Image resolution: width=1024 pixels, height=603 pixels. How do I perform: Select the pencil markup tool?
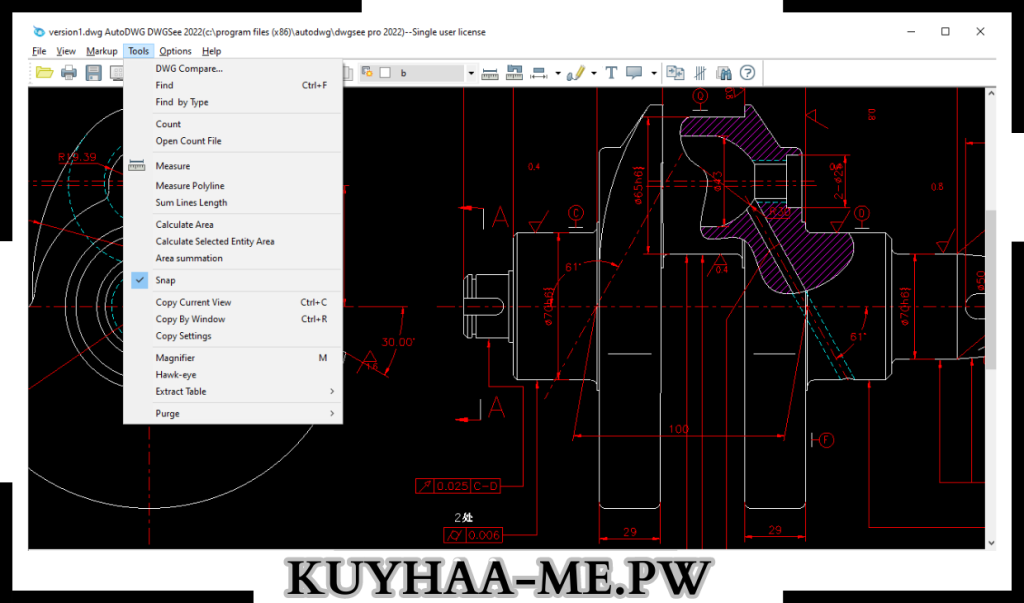click(575, 73)
